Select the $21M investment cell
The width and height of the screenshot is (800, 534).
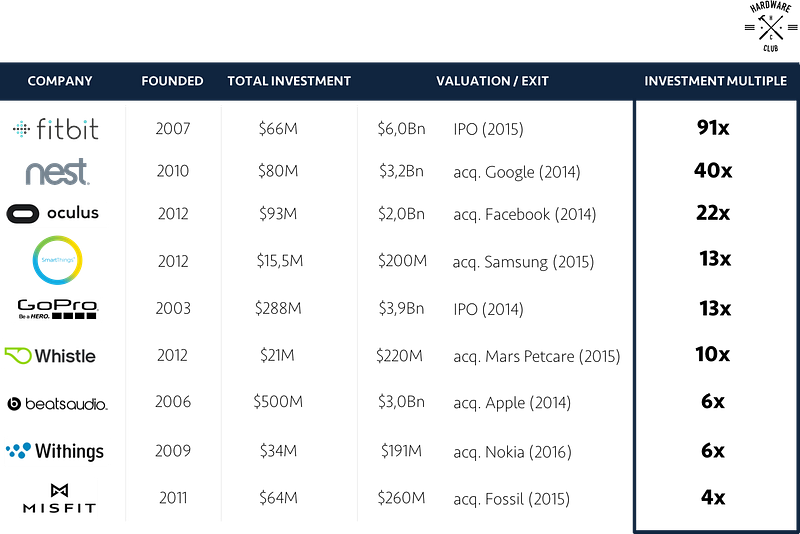[x=277, y=355]
